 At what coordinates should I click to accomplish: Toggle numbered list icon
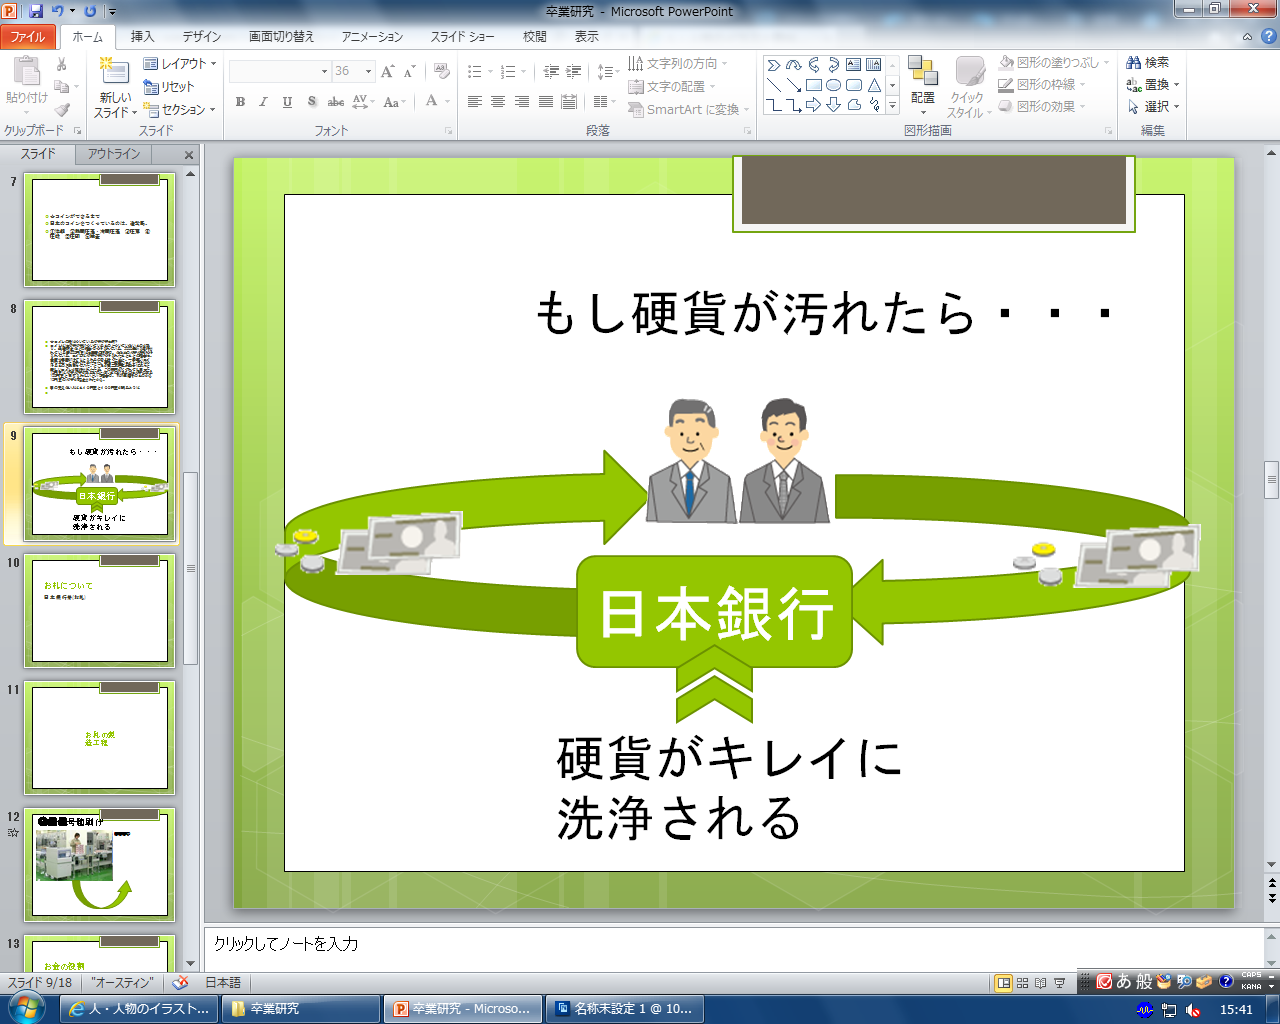click(509, 72)
